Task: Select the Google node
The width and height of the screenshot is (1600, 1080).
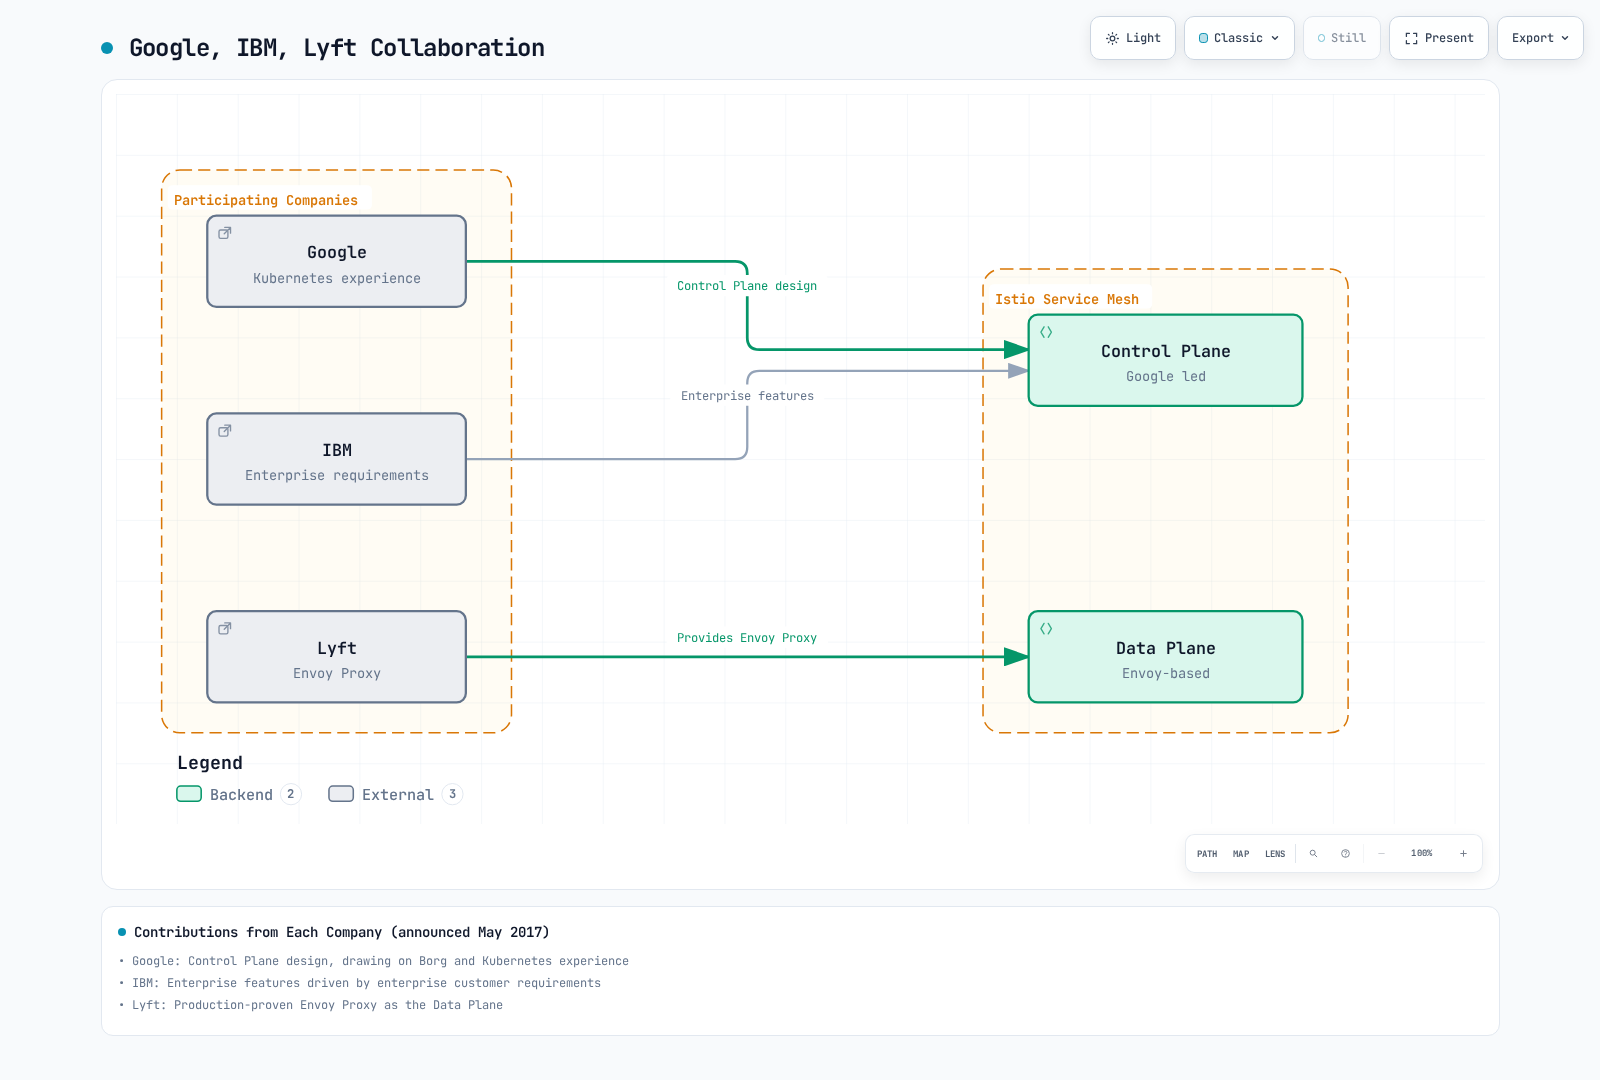Action: 337,261
